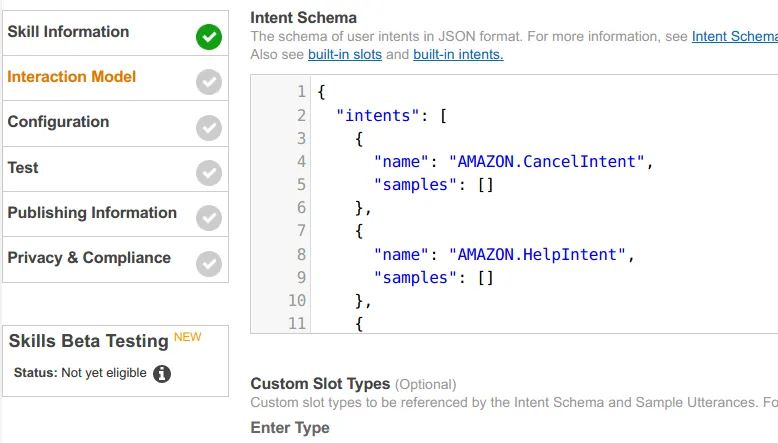
Task: Follow the Intent Schema documentation link
Action: click(734, 37)
